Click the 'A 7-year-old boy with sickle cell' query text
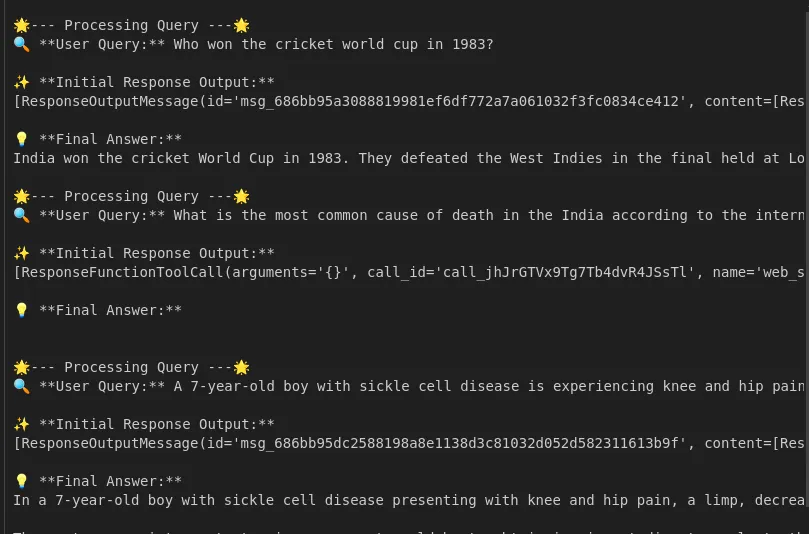This screenshot has width=809, height=534. pyautogui.click(x=489, y=386)
